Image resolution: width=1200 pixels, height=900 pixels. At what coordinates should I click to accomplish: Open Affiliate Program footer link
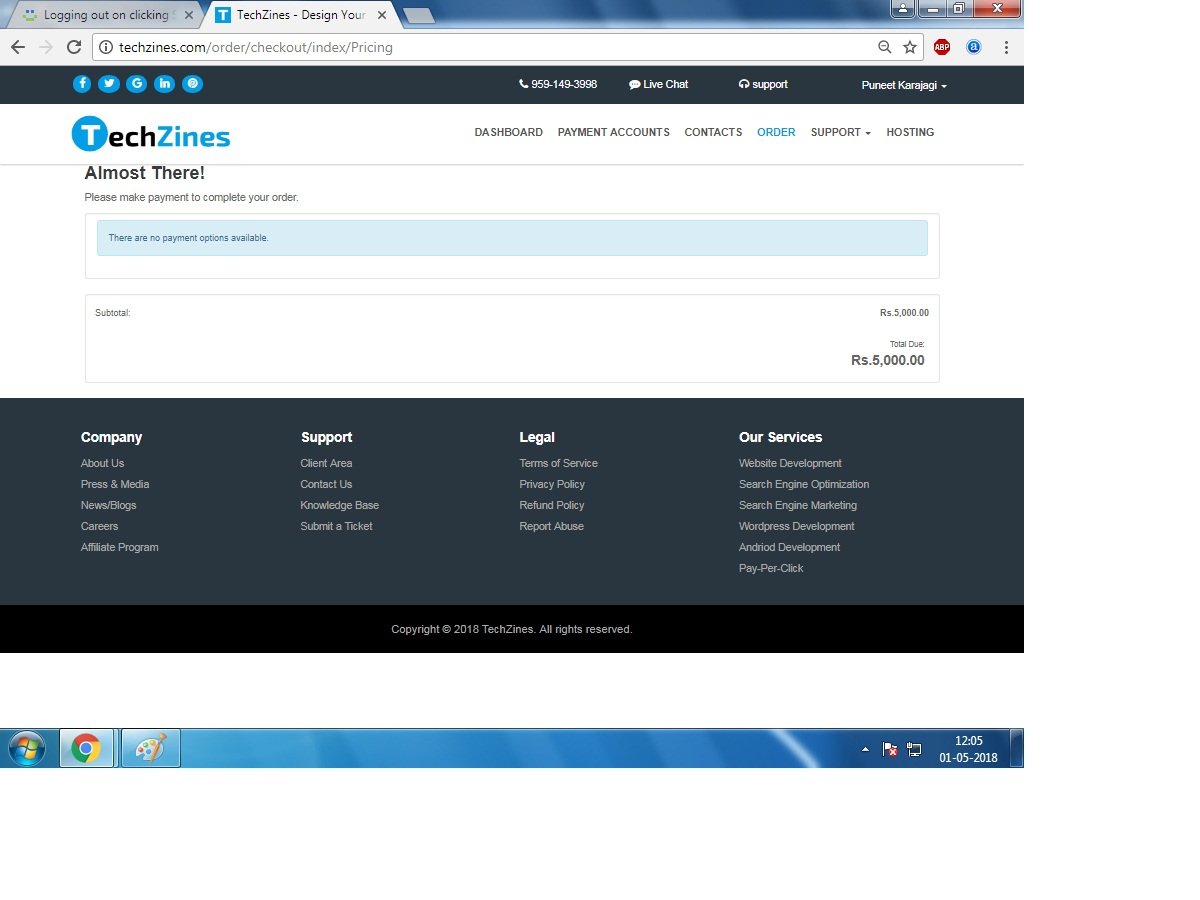[x=120, y=547]
